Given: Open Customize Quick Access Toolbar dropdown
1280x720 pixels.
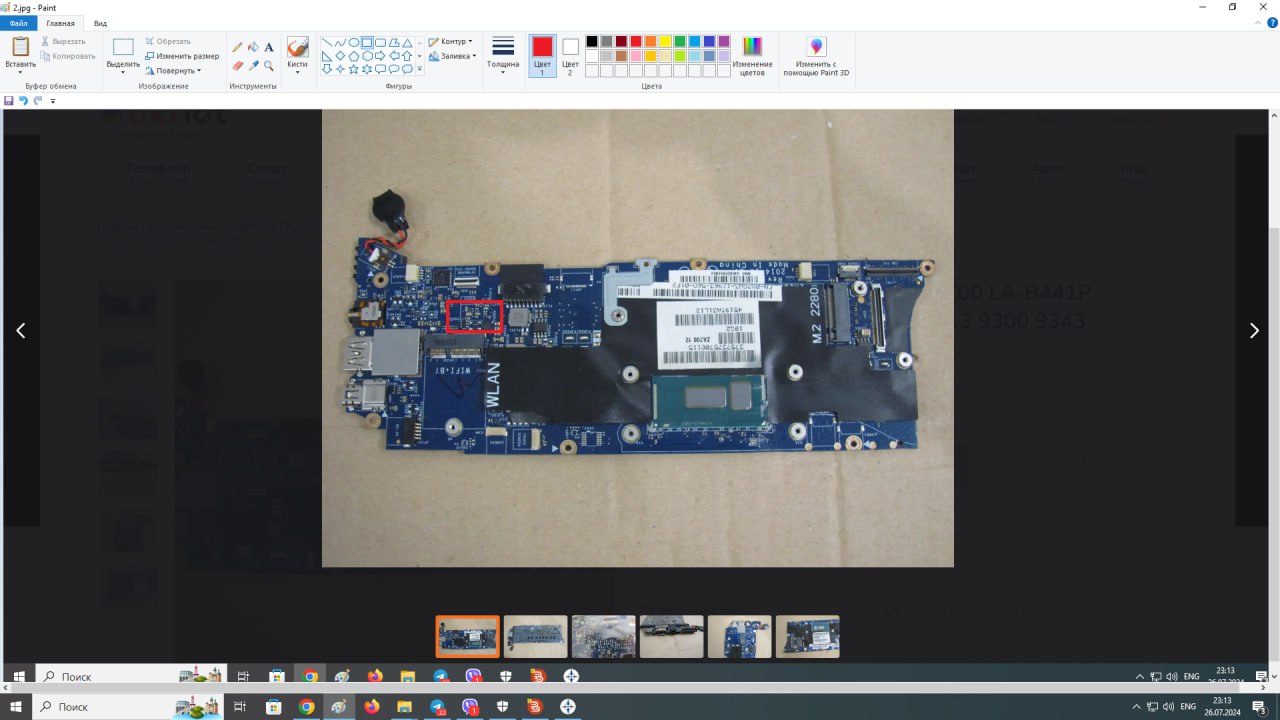Looking at the screenshot, I should 53,101.
